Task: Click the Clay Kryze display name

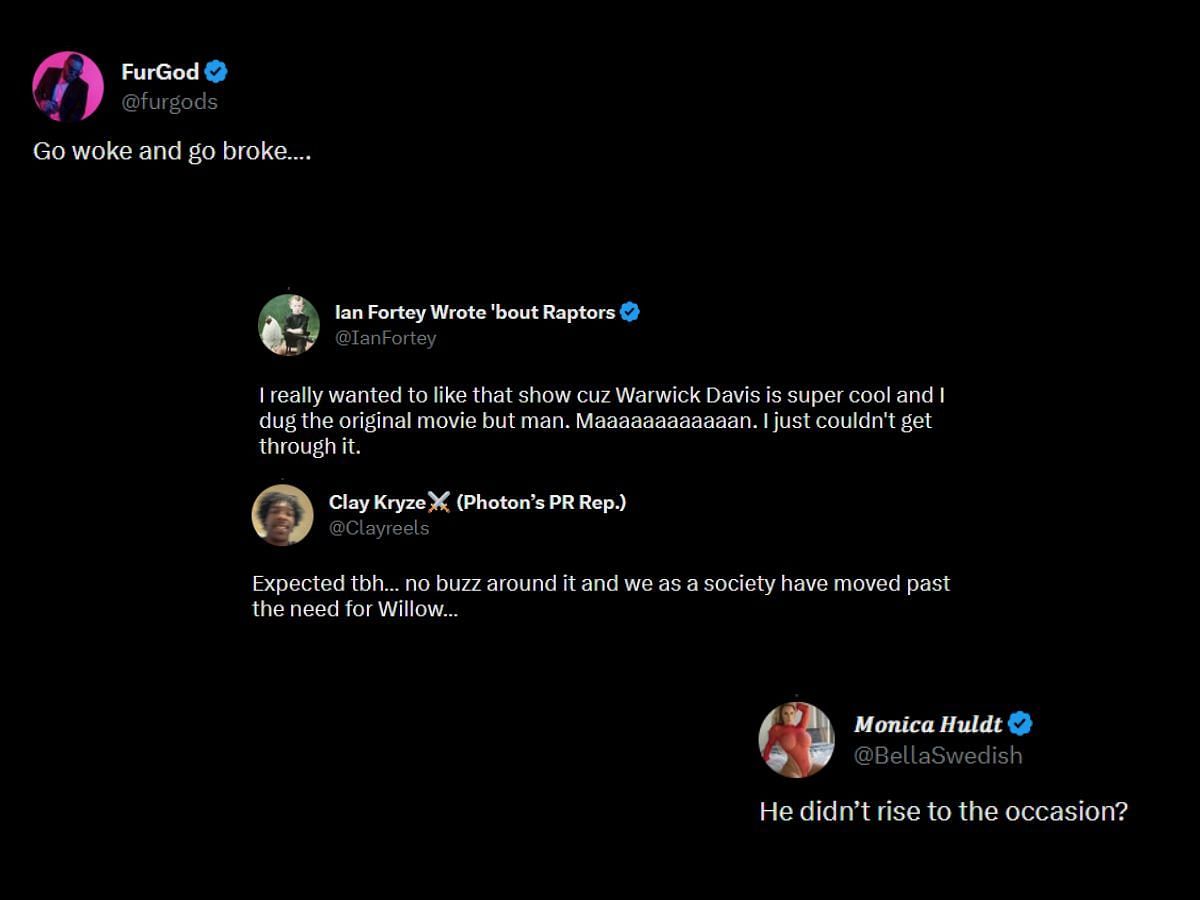Action: [377, 502]
